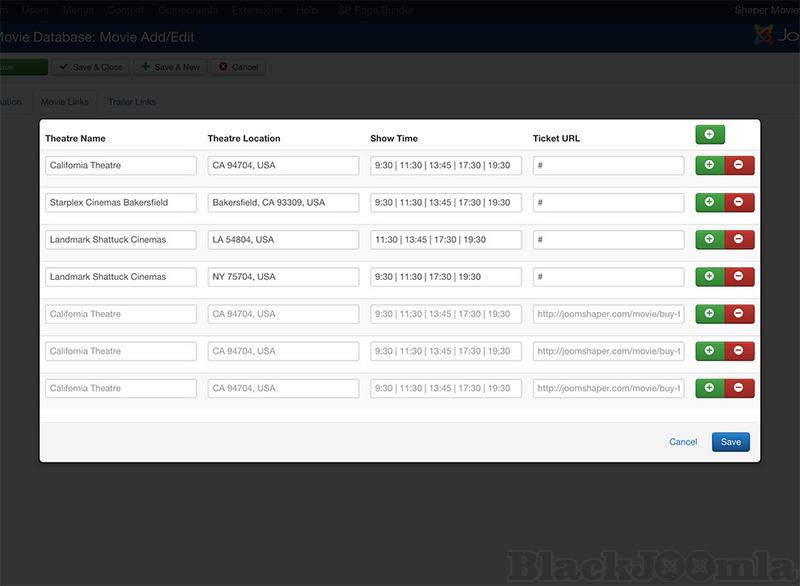The width and height of the screenshot is (800, 586).
Task: Open the Extensions menu
Action: [x=256, y=10]
